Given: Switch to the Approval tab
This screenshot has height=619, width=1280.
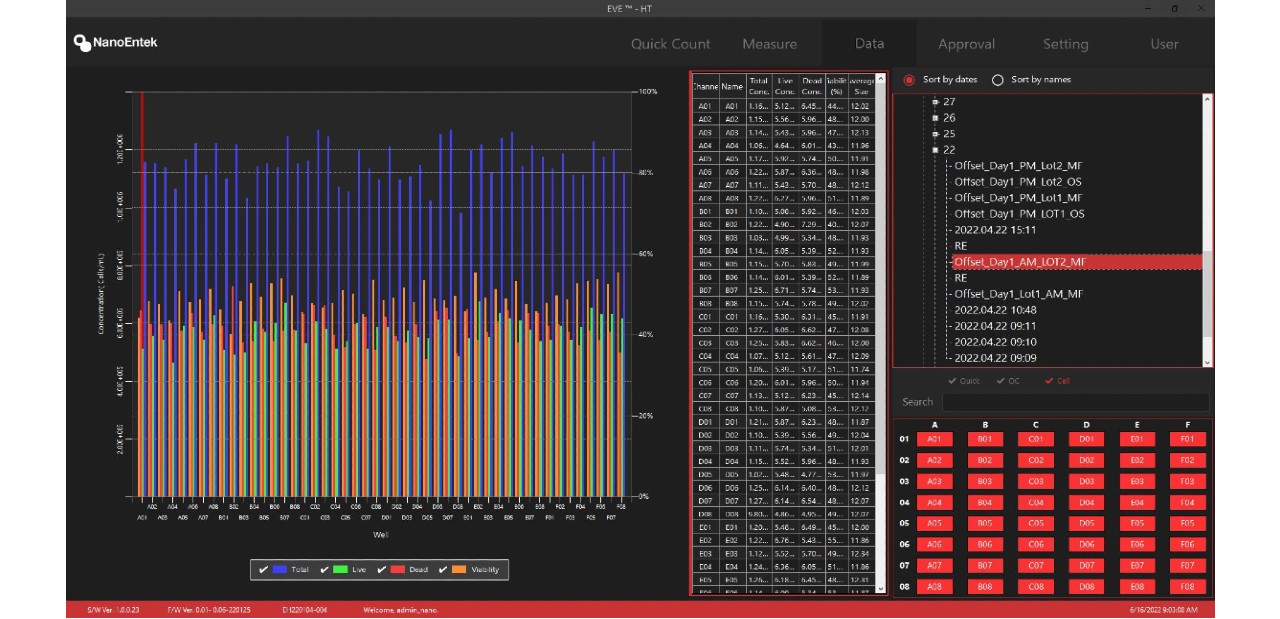Looking at the screenshot, I should pos(966,44).
